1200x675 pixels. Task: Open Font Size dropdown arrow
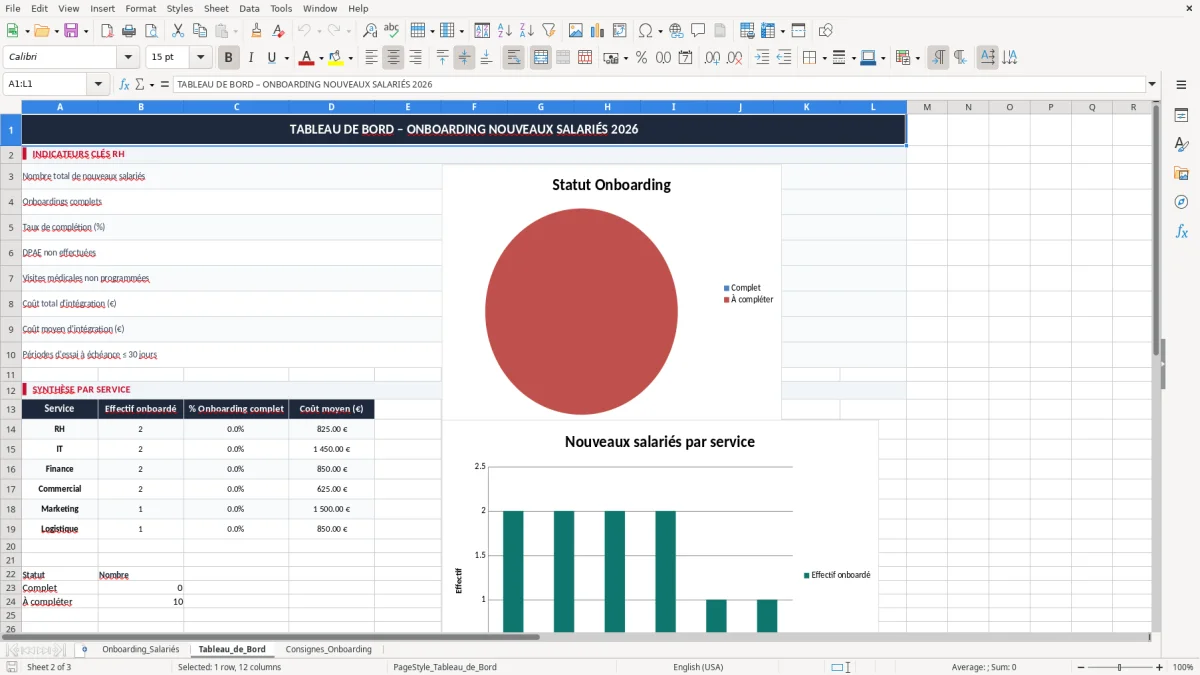coord(200,58)
